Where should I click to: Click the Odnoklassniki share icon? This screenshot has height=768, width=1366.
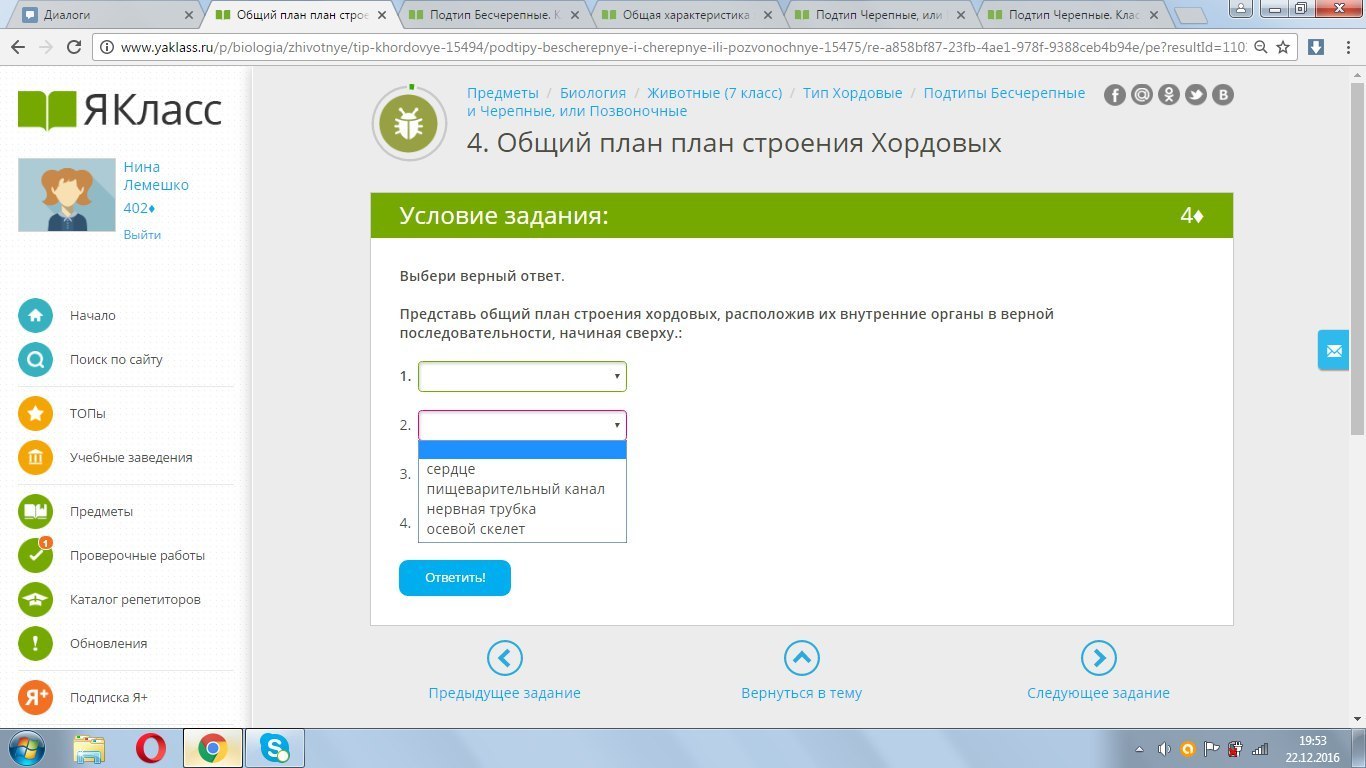tap(1169, 95)
